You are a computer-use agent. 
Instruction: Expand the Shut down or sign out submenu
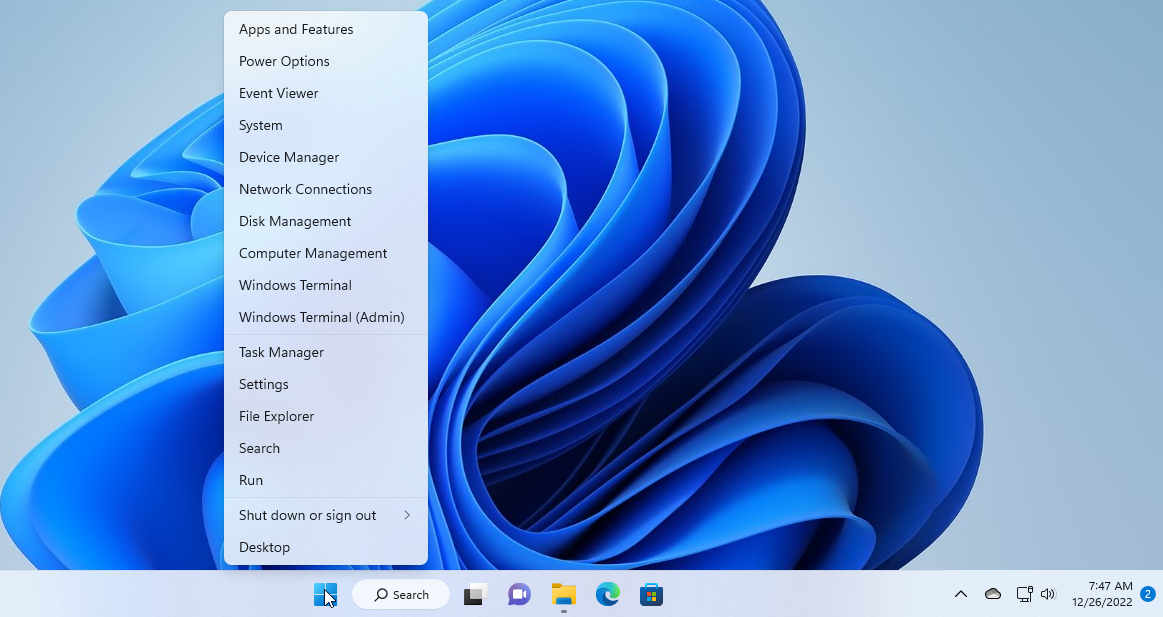coord(307,515)
